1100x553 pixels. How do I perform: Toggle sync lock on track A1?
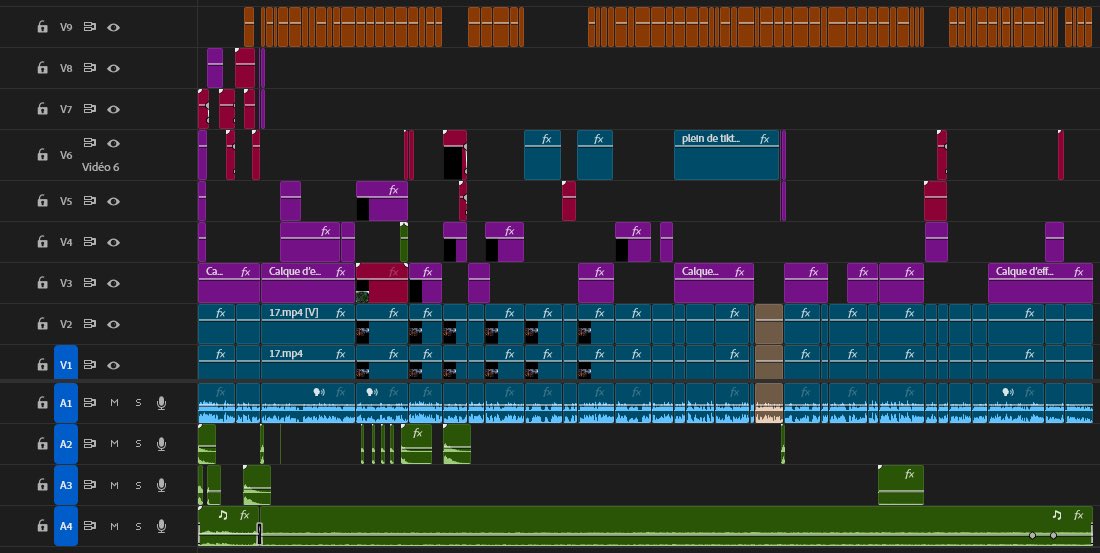pyautogui.click(x=90, y=403)
